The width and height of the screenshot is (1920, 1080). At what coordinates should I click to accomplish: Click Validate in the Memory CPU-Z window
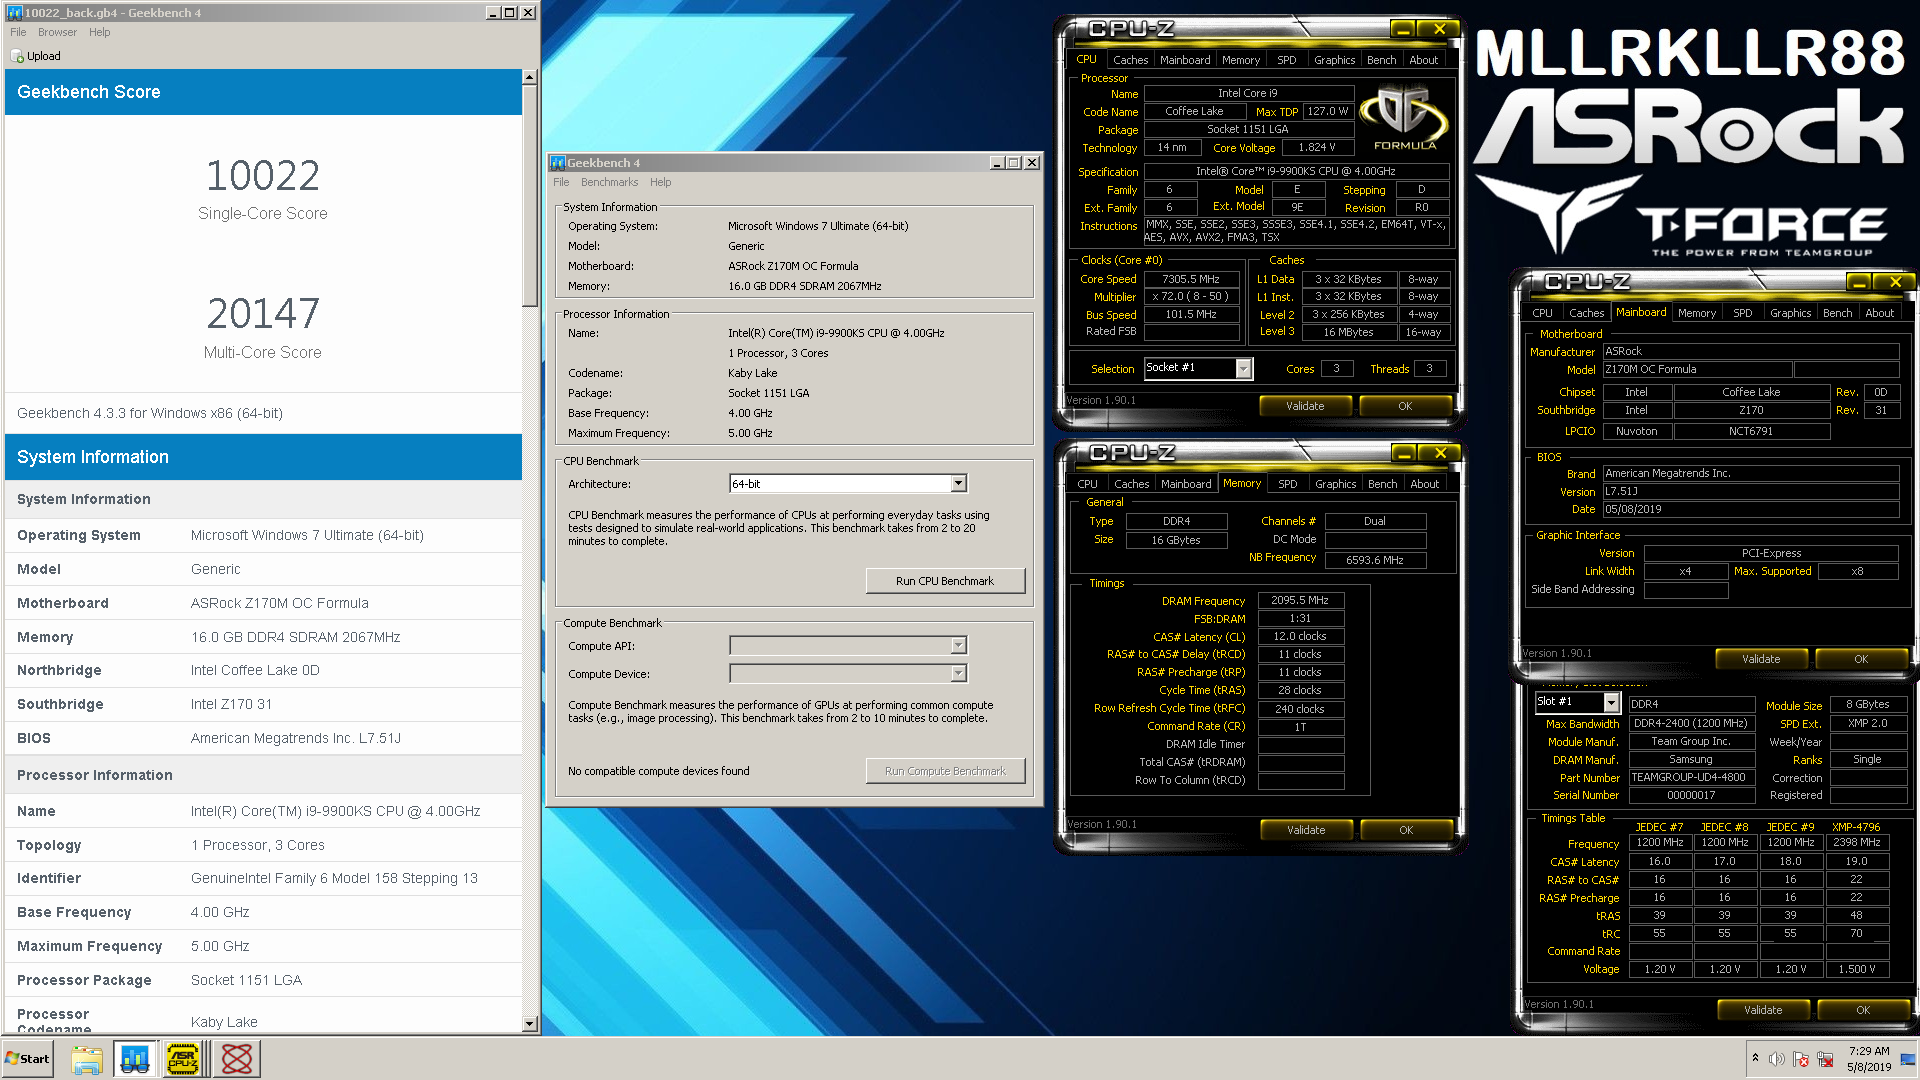[1306, 830]
